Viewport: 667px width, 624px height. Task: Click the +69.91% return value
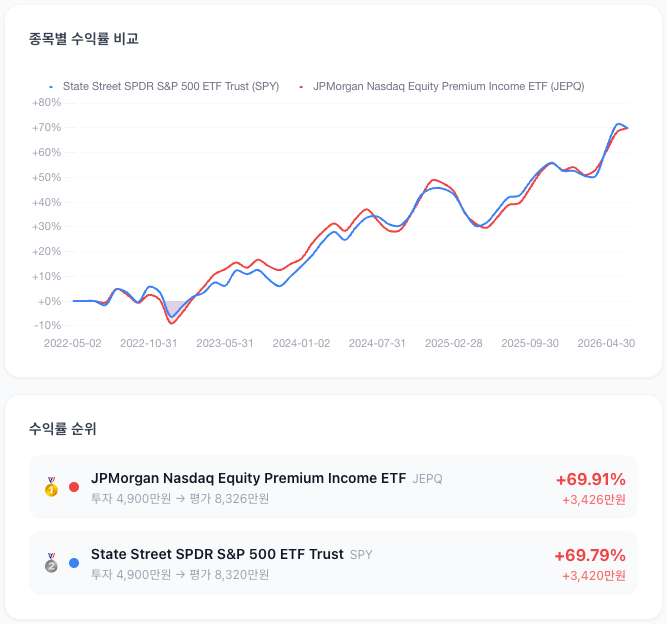point(591,479)
